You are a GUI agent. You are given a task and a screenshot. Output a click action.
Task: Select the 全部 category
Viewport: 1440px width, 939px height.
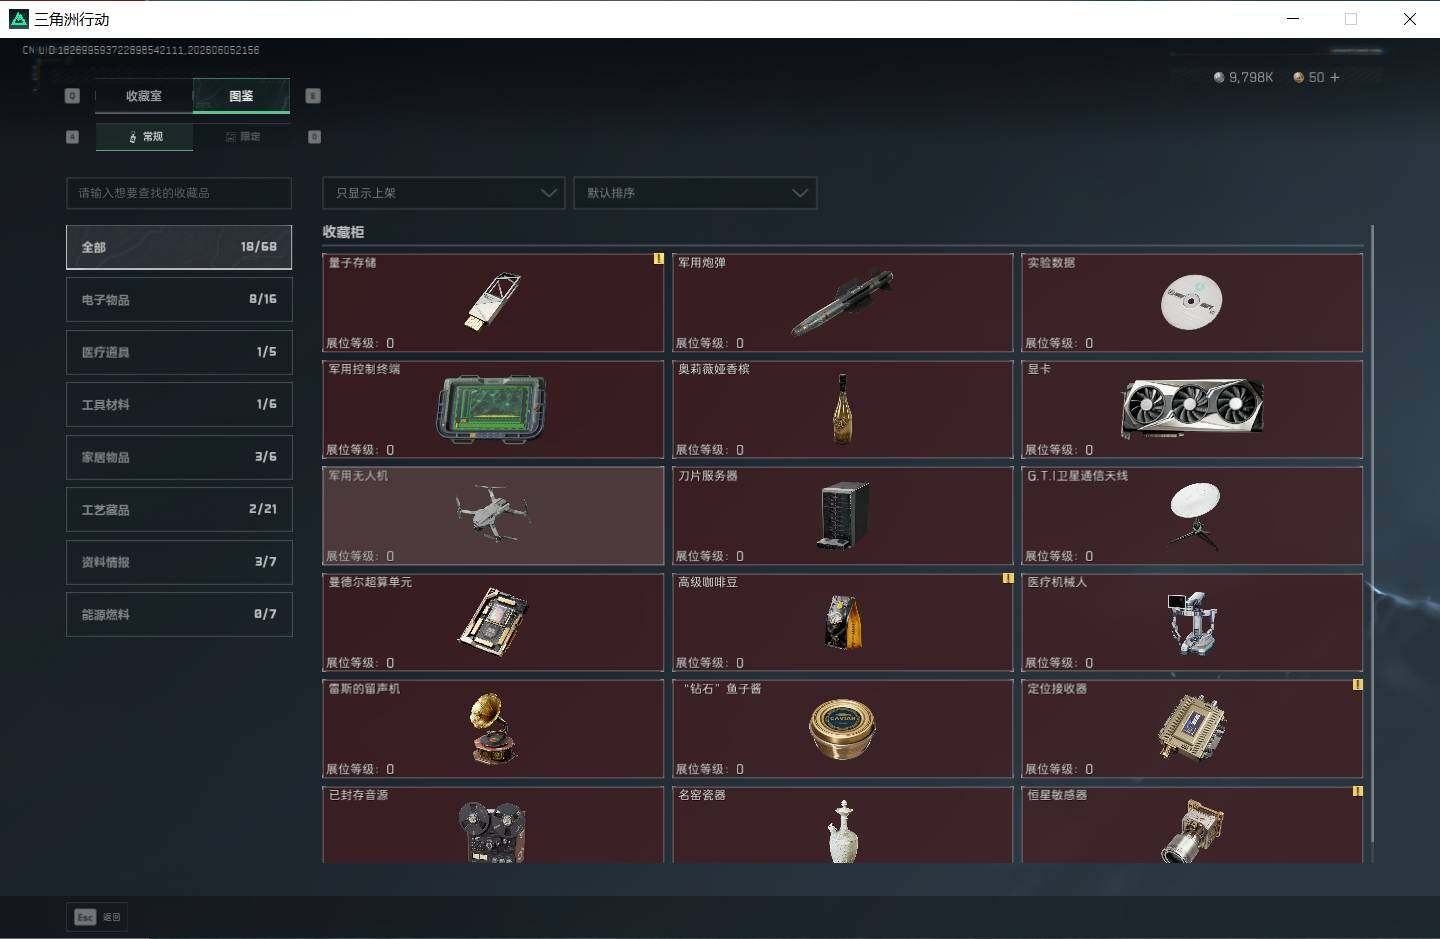(179, 247)
